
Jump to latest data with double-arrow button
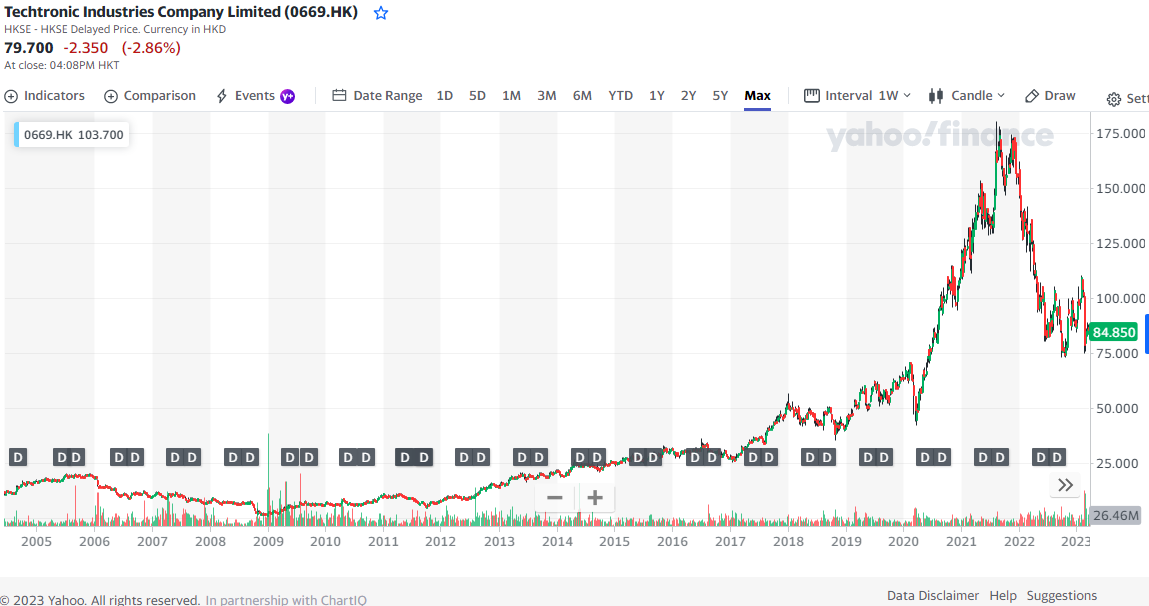(x=1065, y=485)
